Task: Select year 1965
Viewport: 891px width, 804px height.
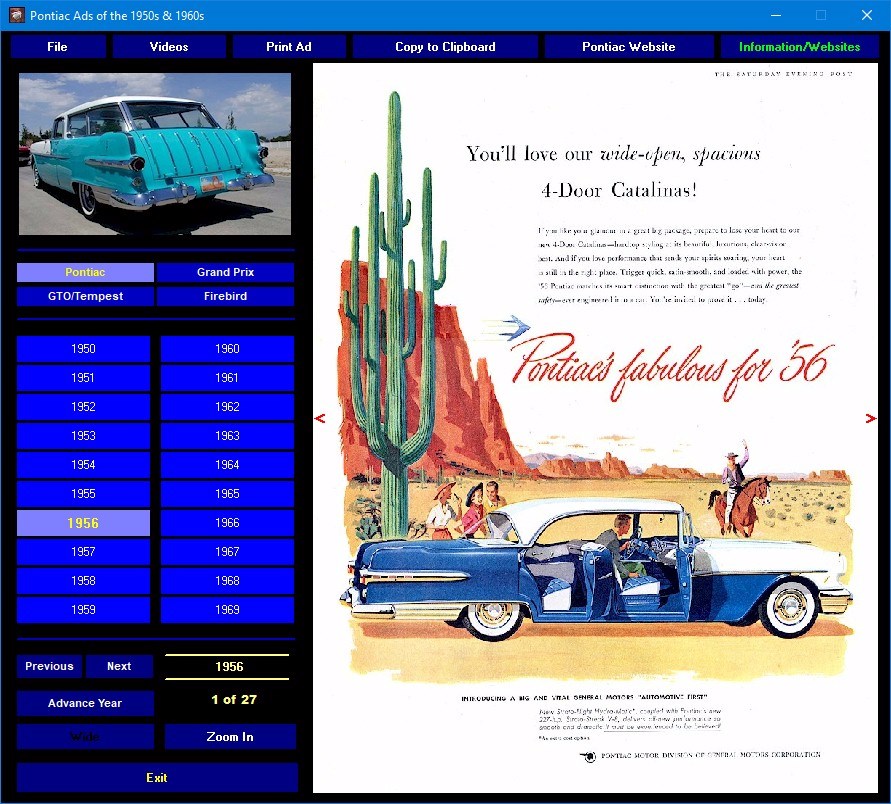Action: point(227,494)
